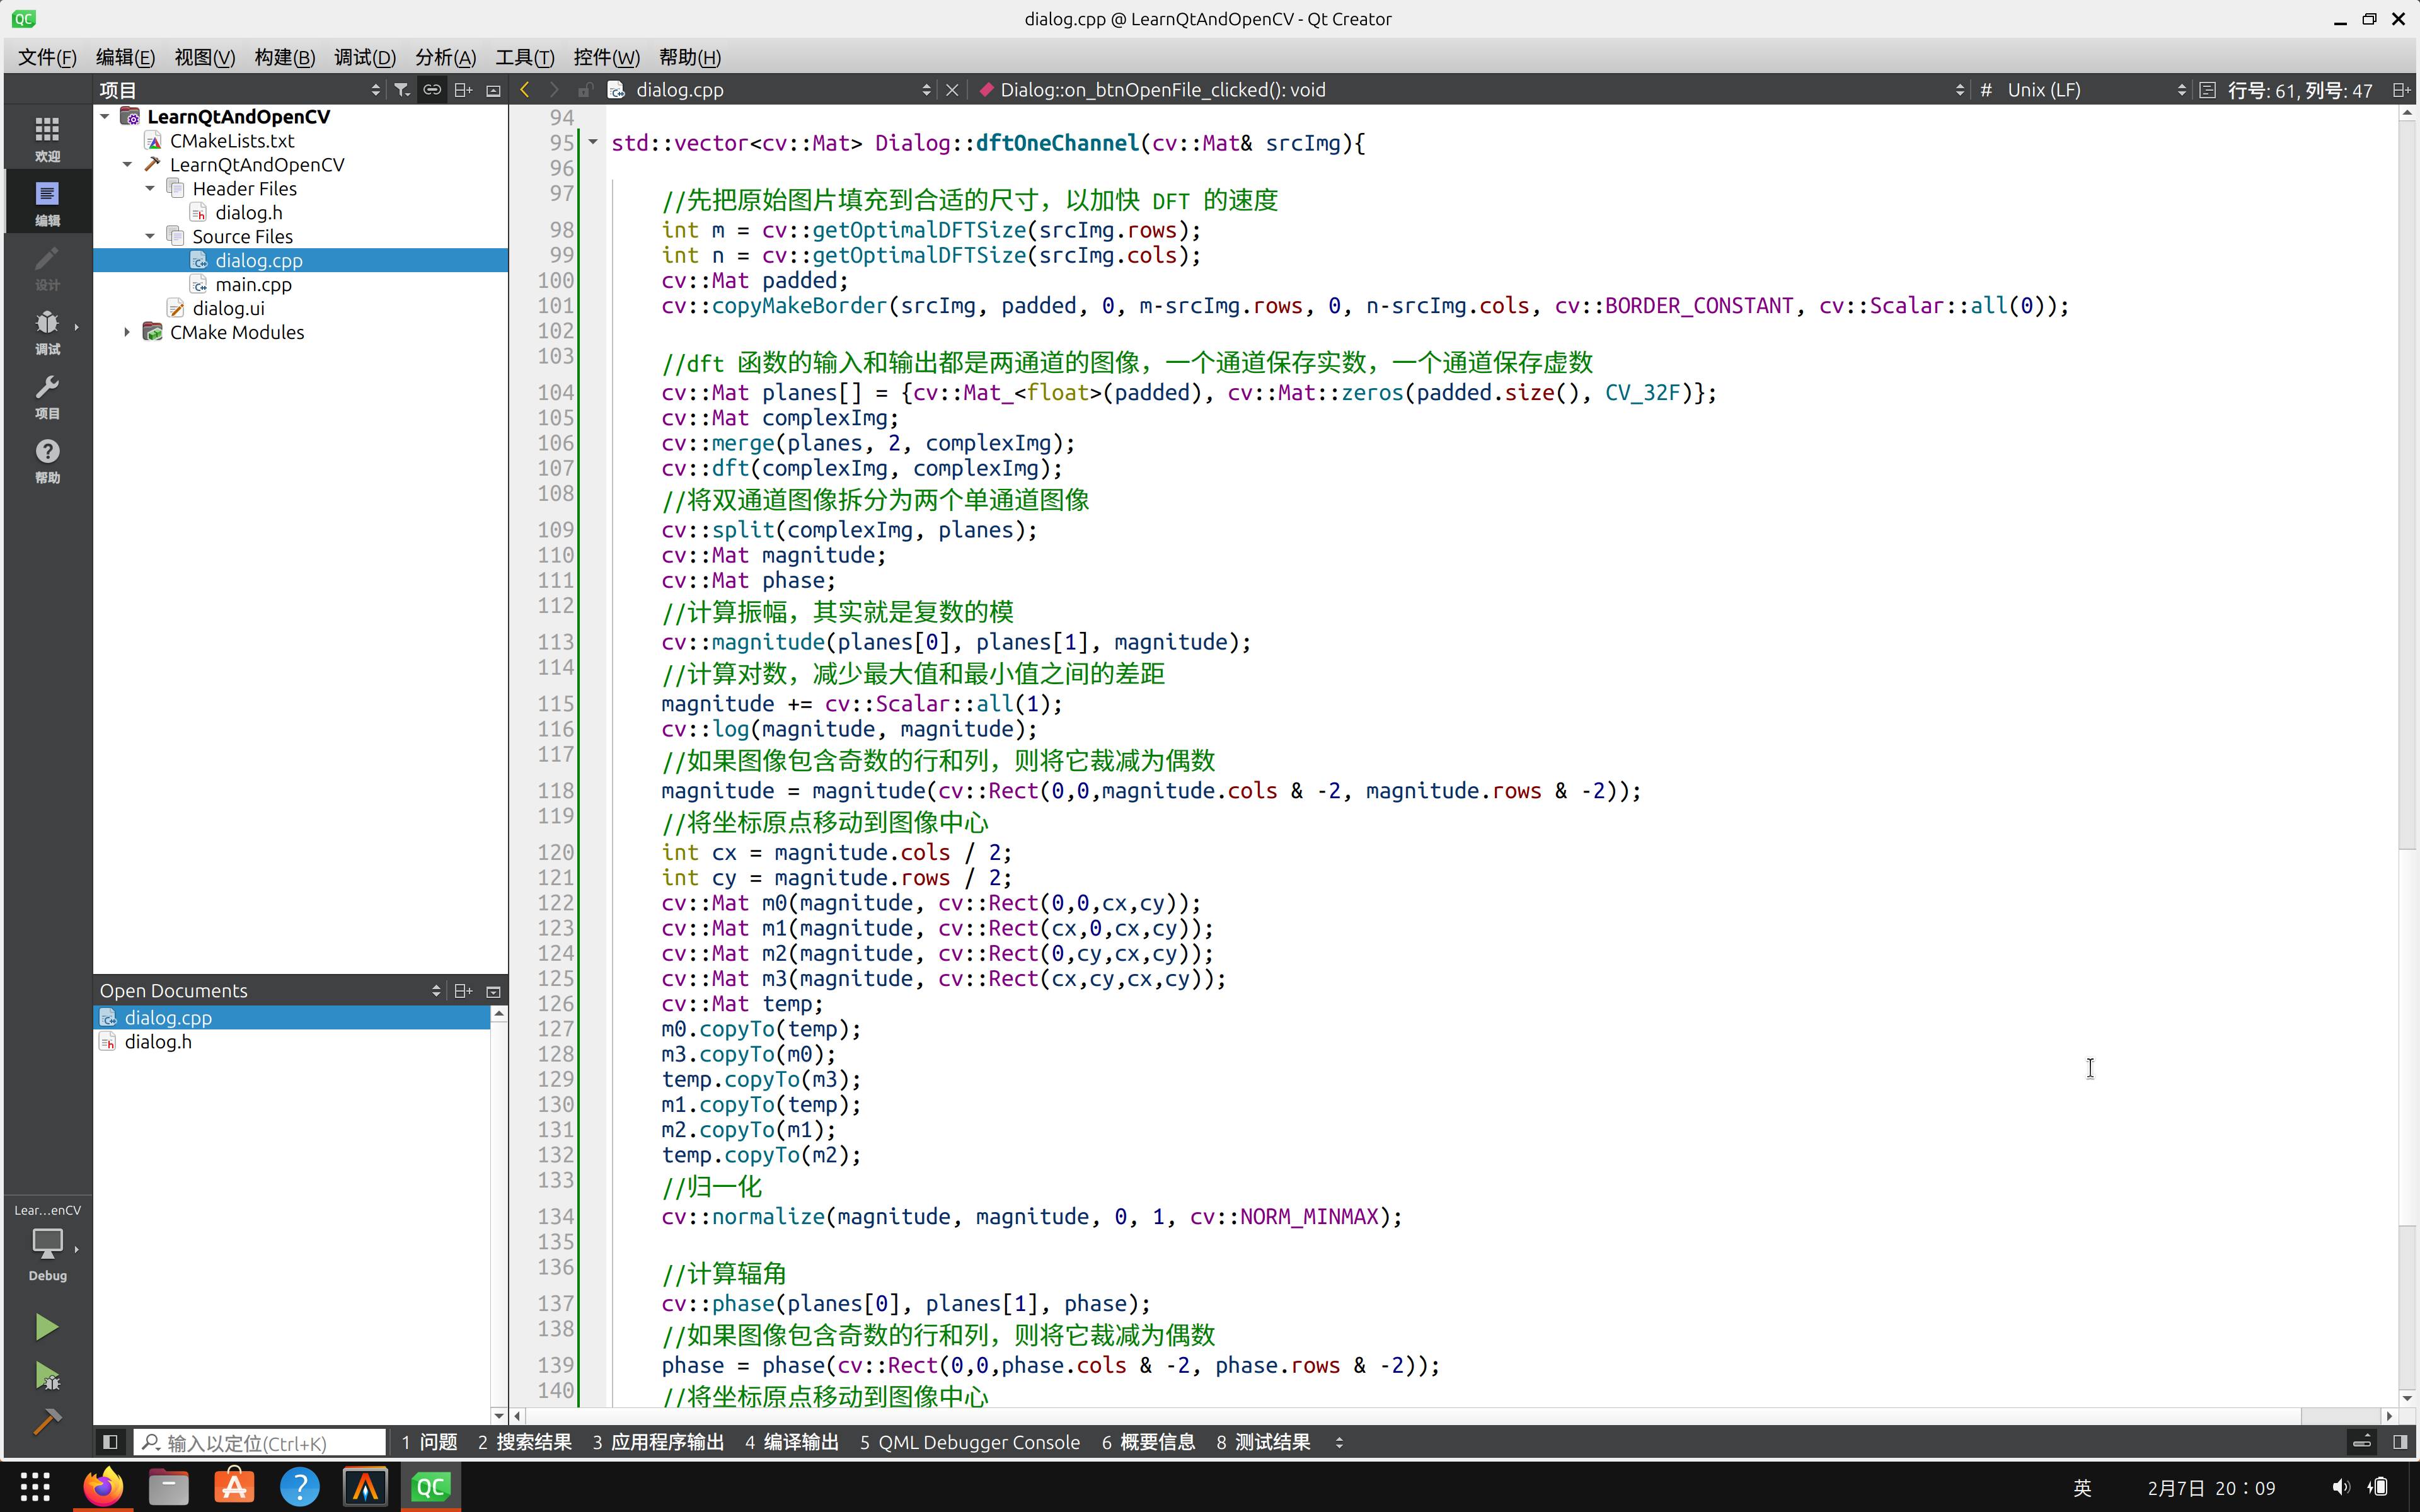Select dialog.h in the project tree

click(249, 213)
